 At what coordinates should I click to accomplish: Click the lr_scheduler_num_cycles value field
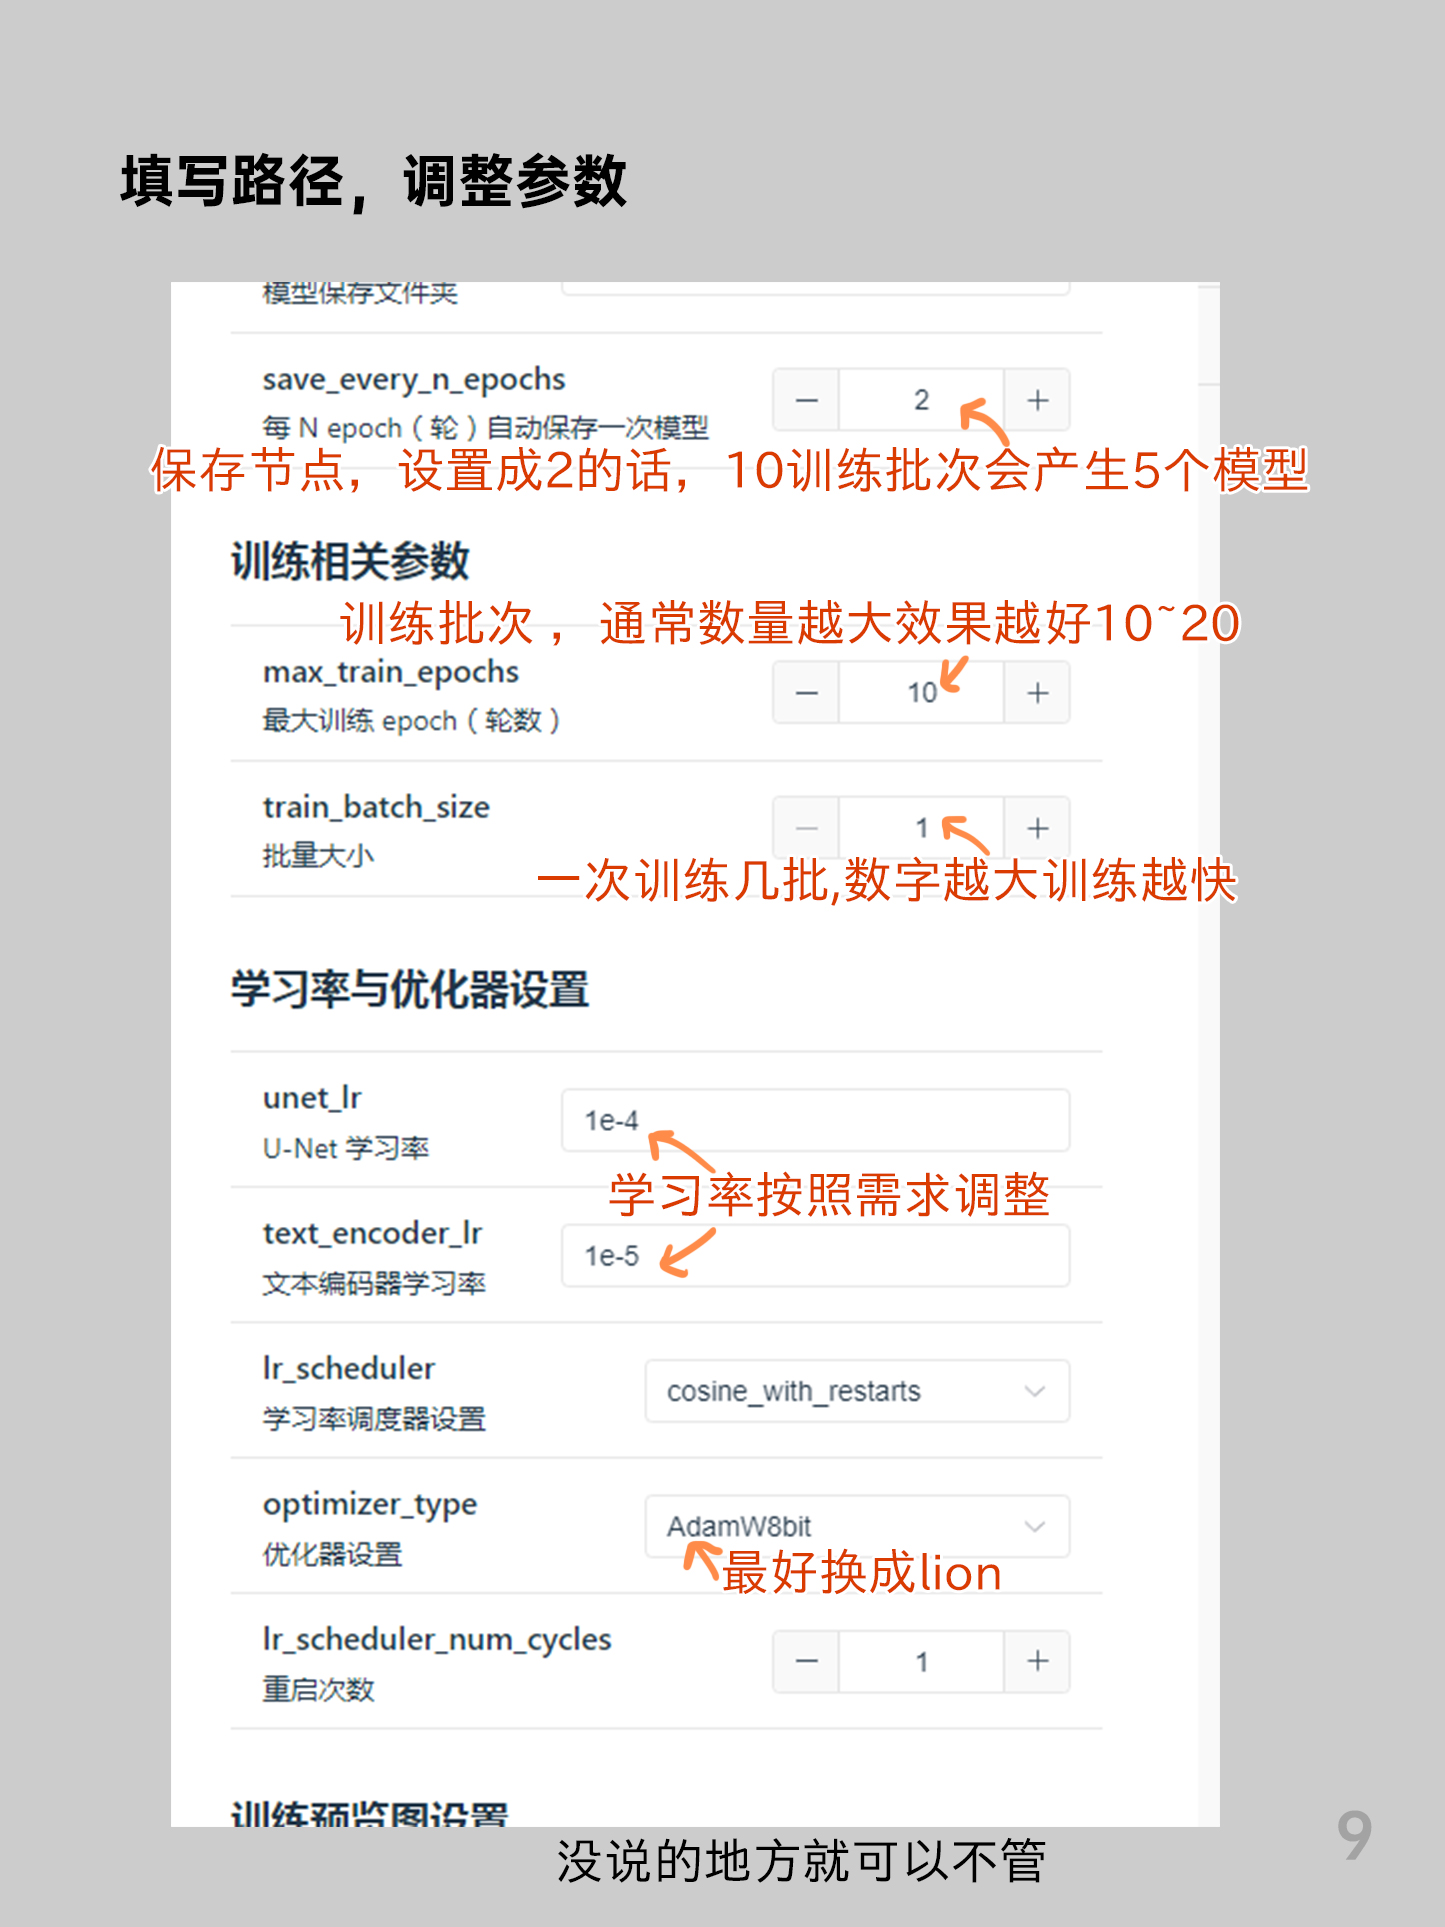(921, 1662)
